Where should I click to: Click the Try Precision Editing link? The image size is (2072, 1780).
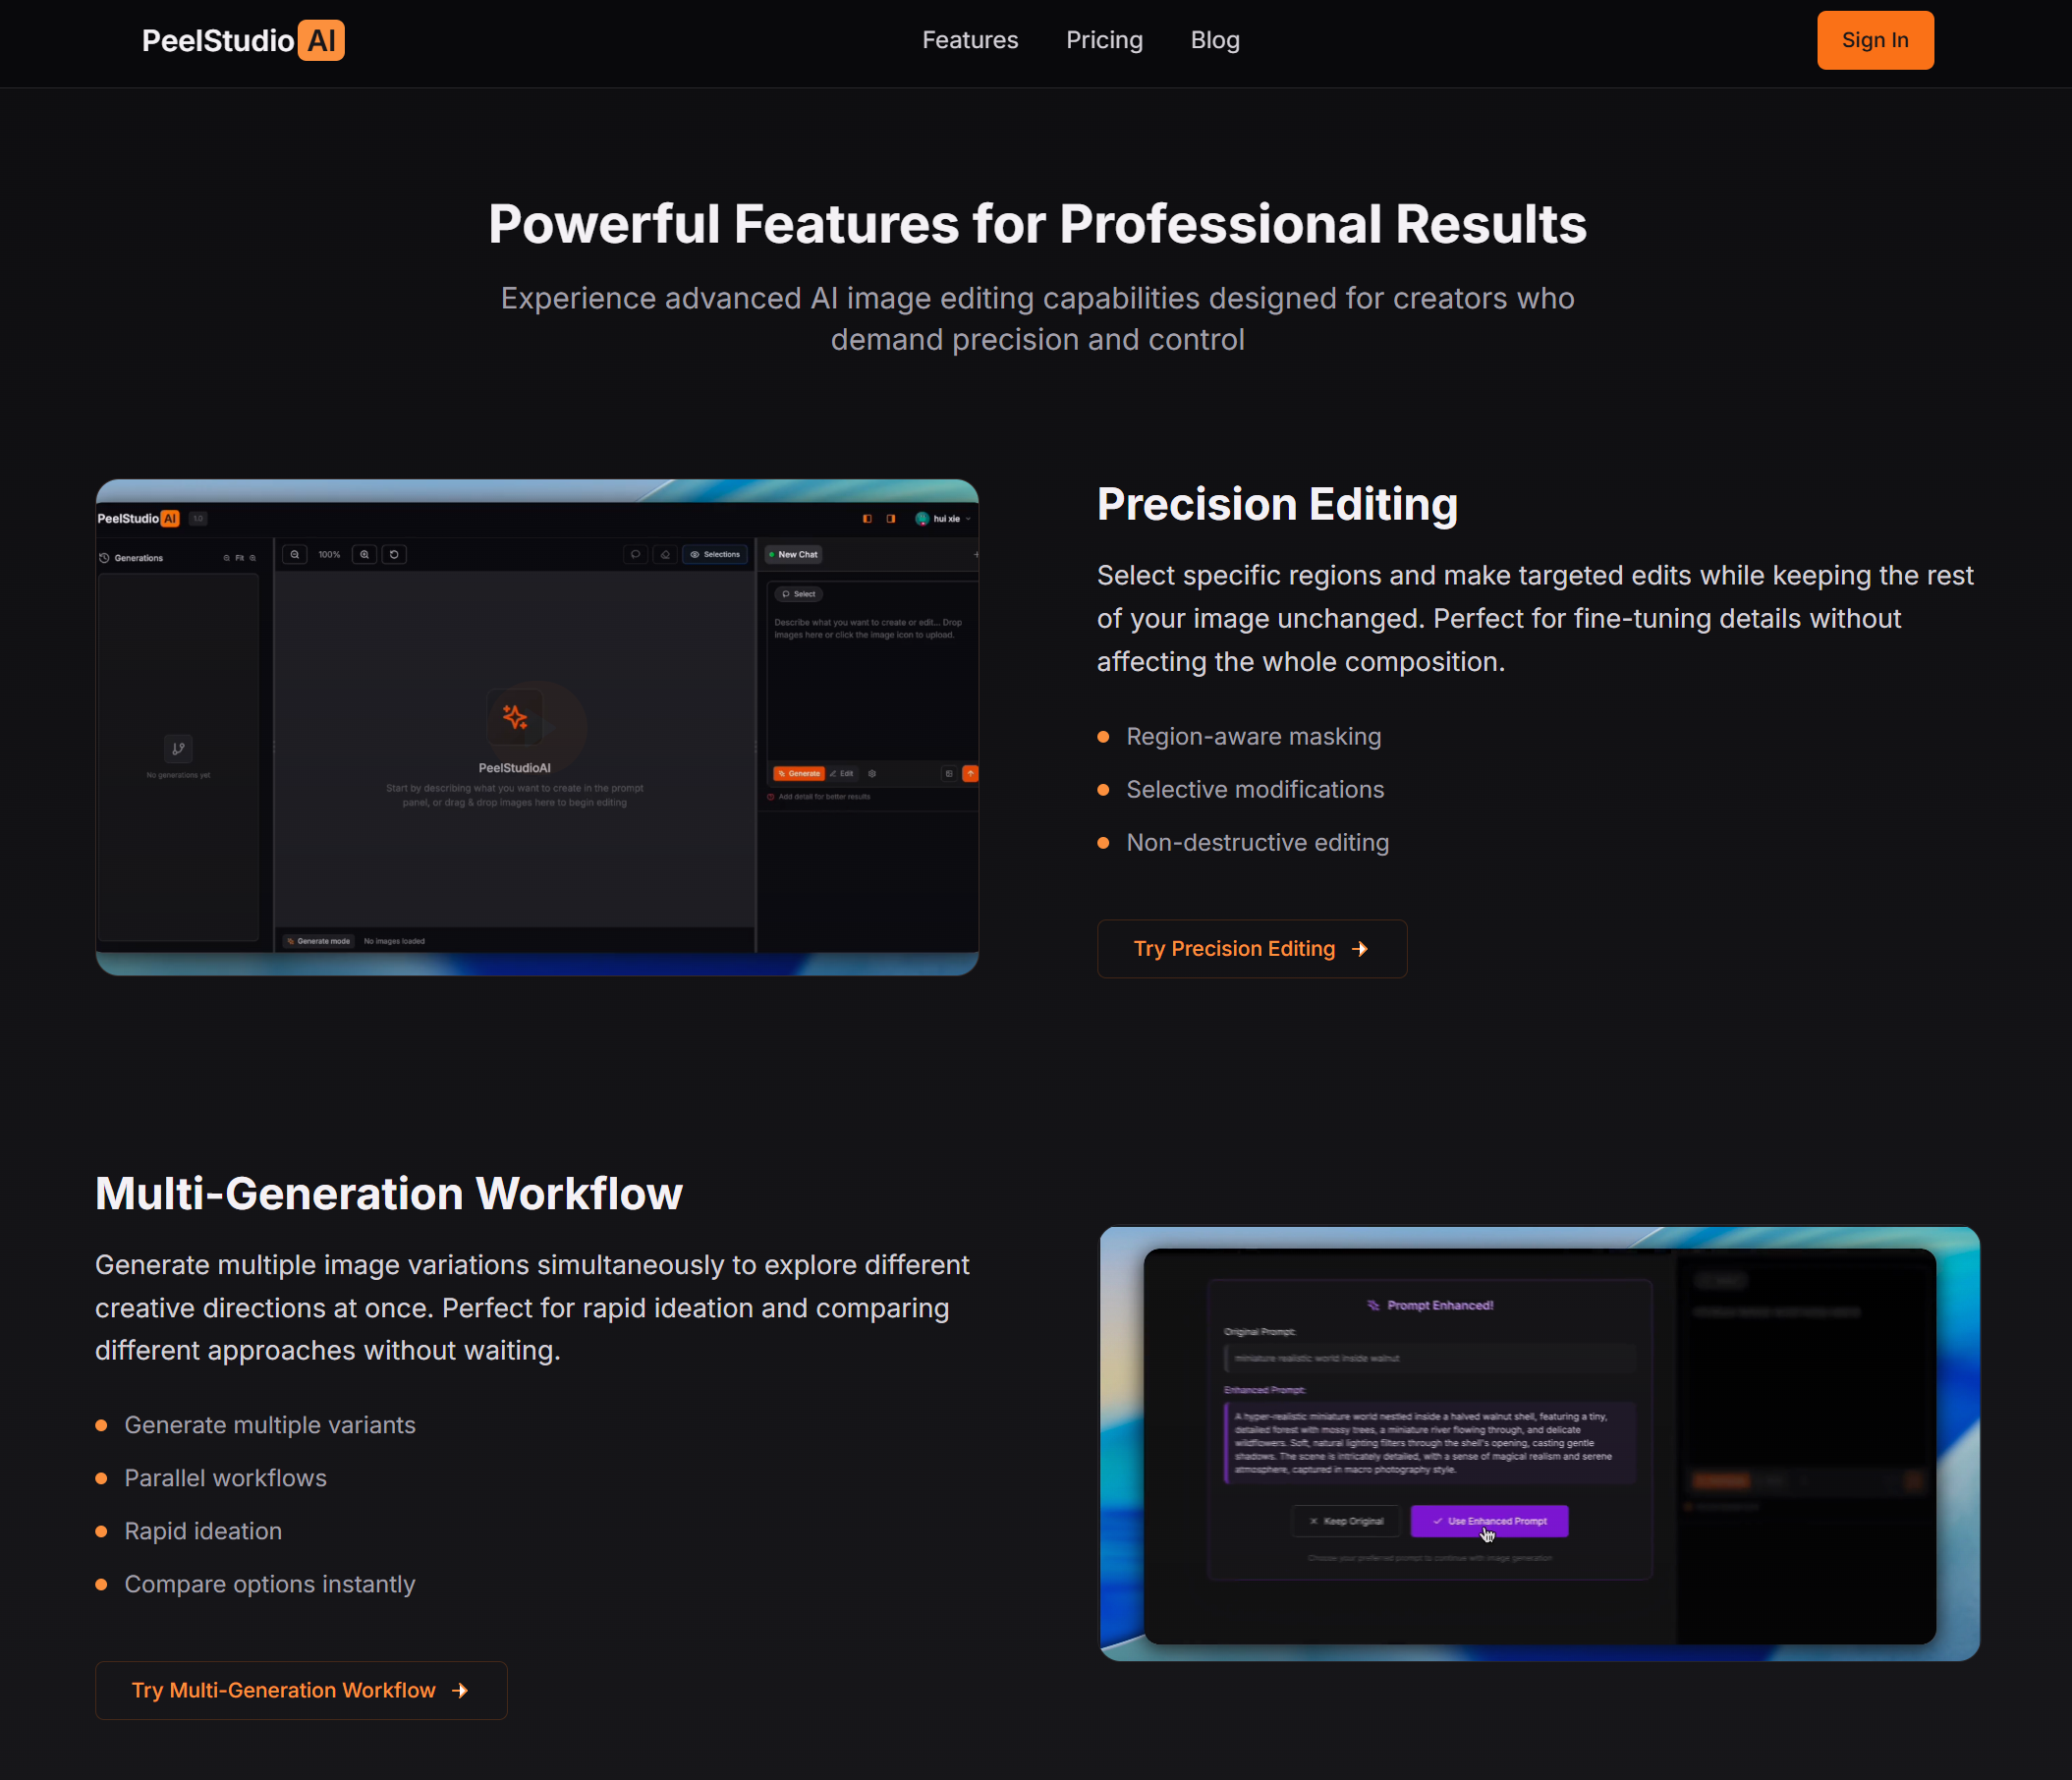click(x=1234, y=949)
